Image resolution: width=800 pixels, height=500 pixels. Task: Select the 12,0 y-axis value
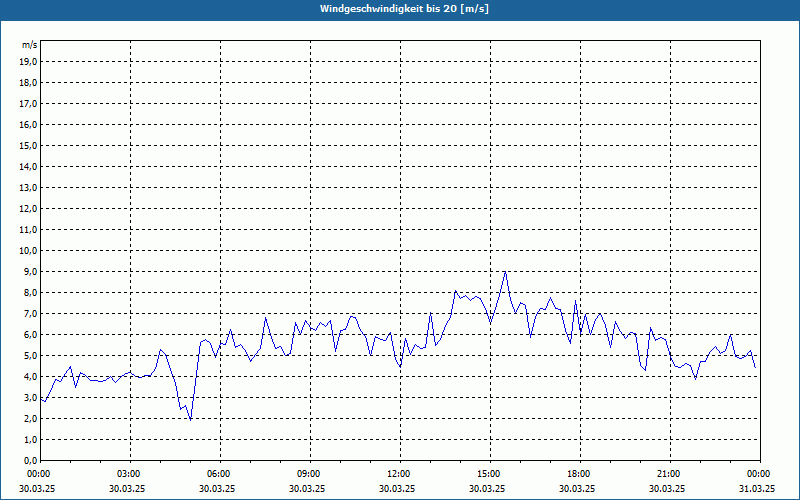point(28,209)
